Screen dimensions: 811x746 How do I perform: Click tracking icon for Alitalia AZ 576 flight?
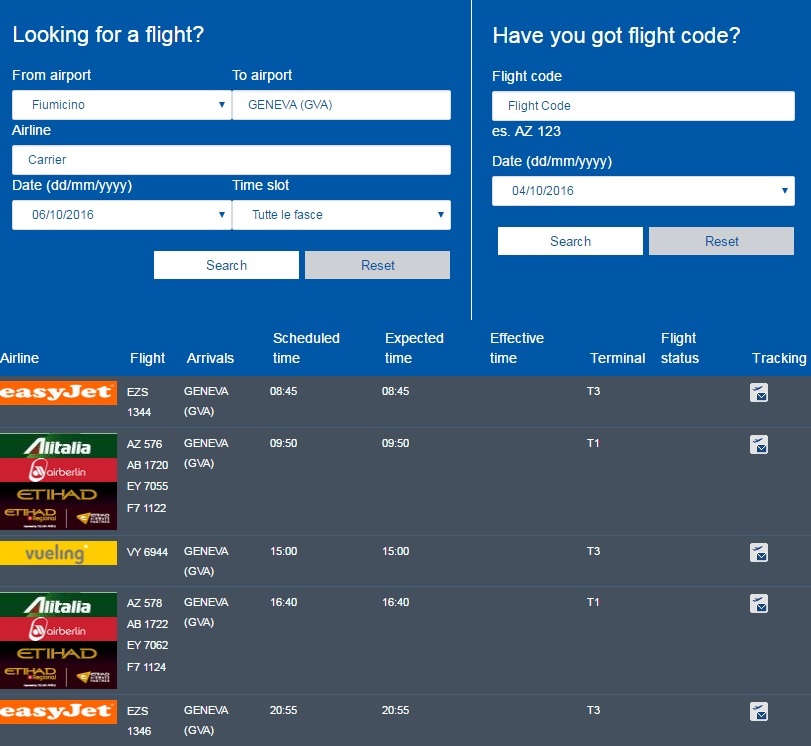pos(759,445)
